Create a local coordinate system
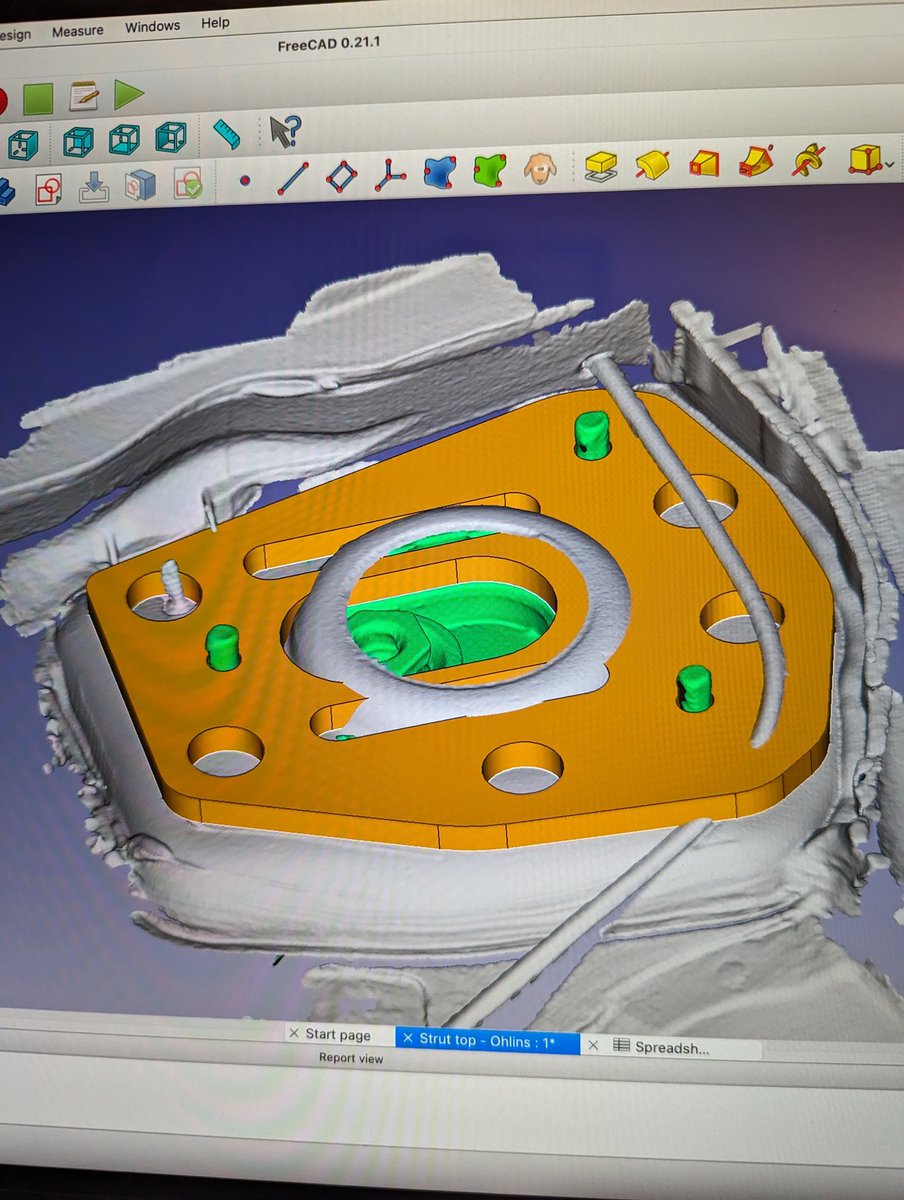This screenshot has width=904, height=1200. pyautogui.click(x=390, y=174)
